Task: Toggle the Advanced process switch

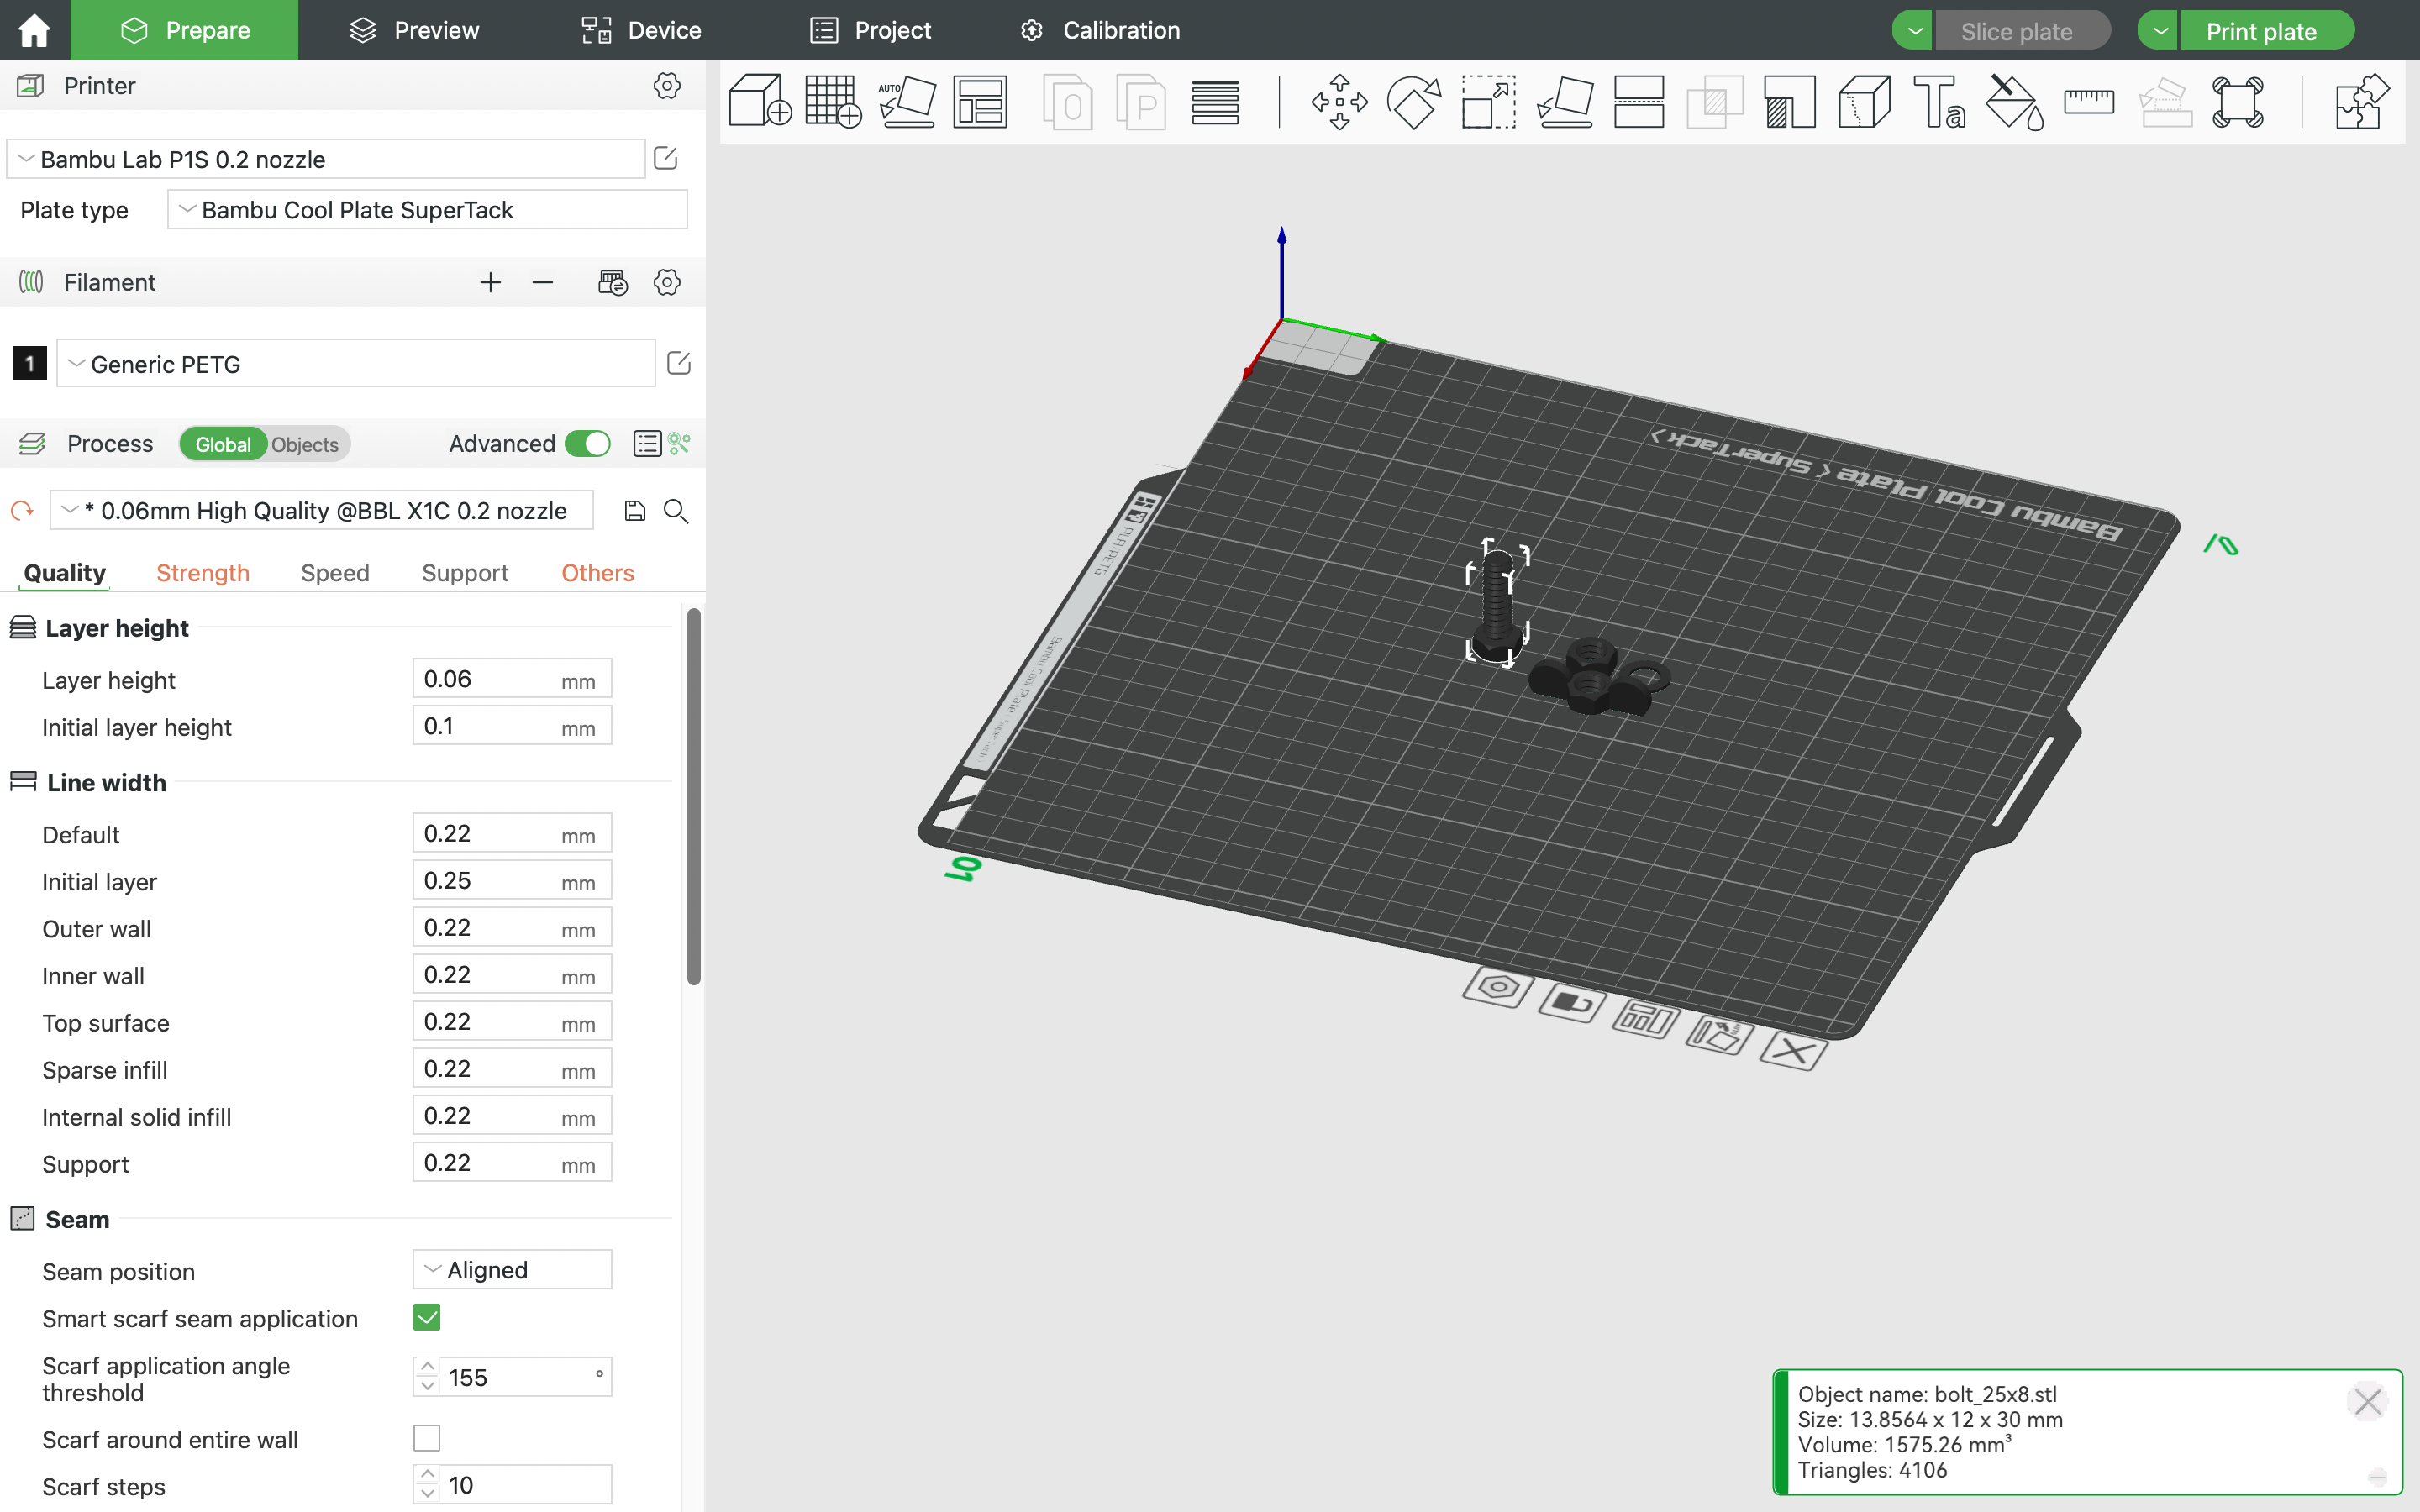Action: tap(589, 444)
